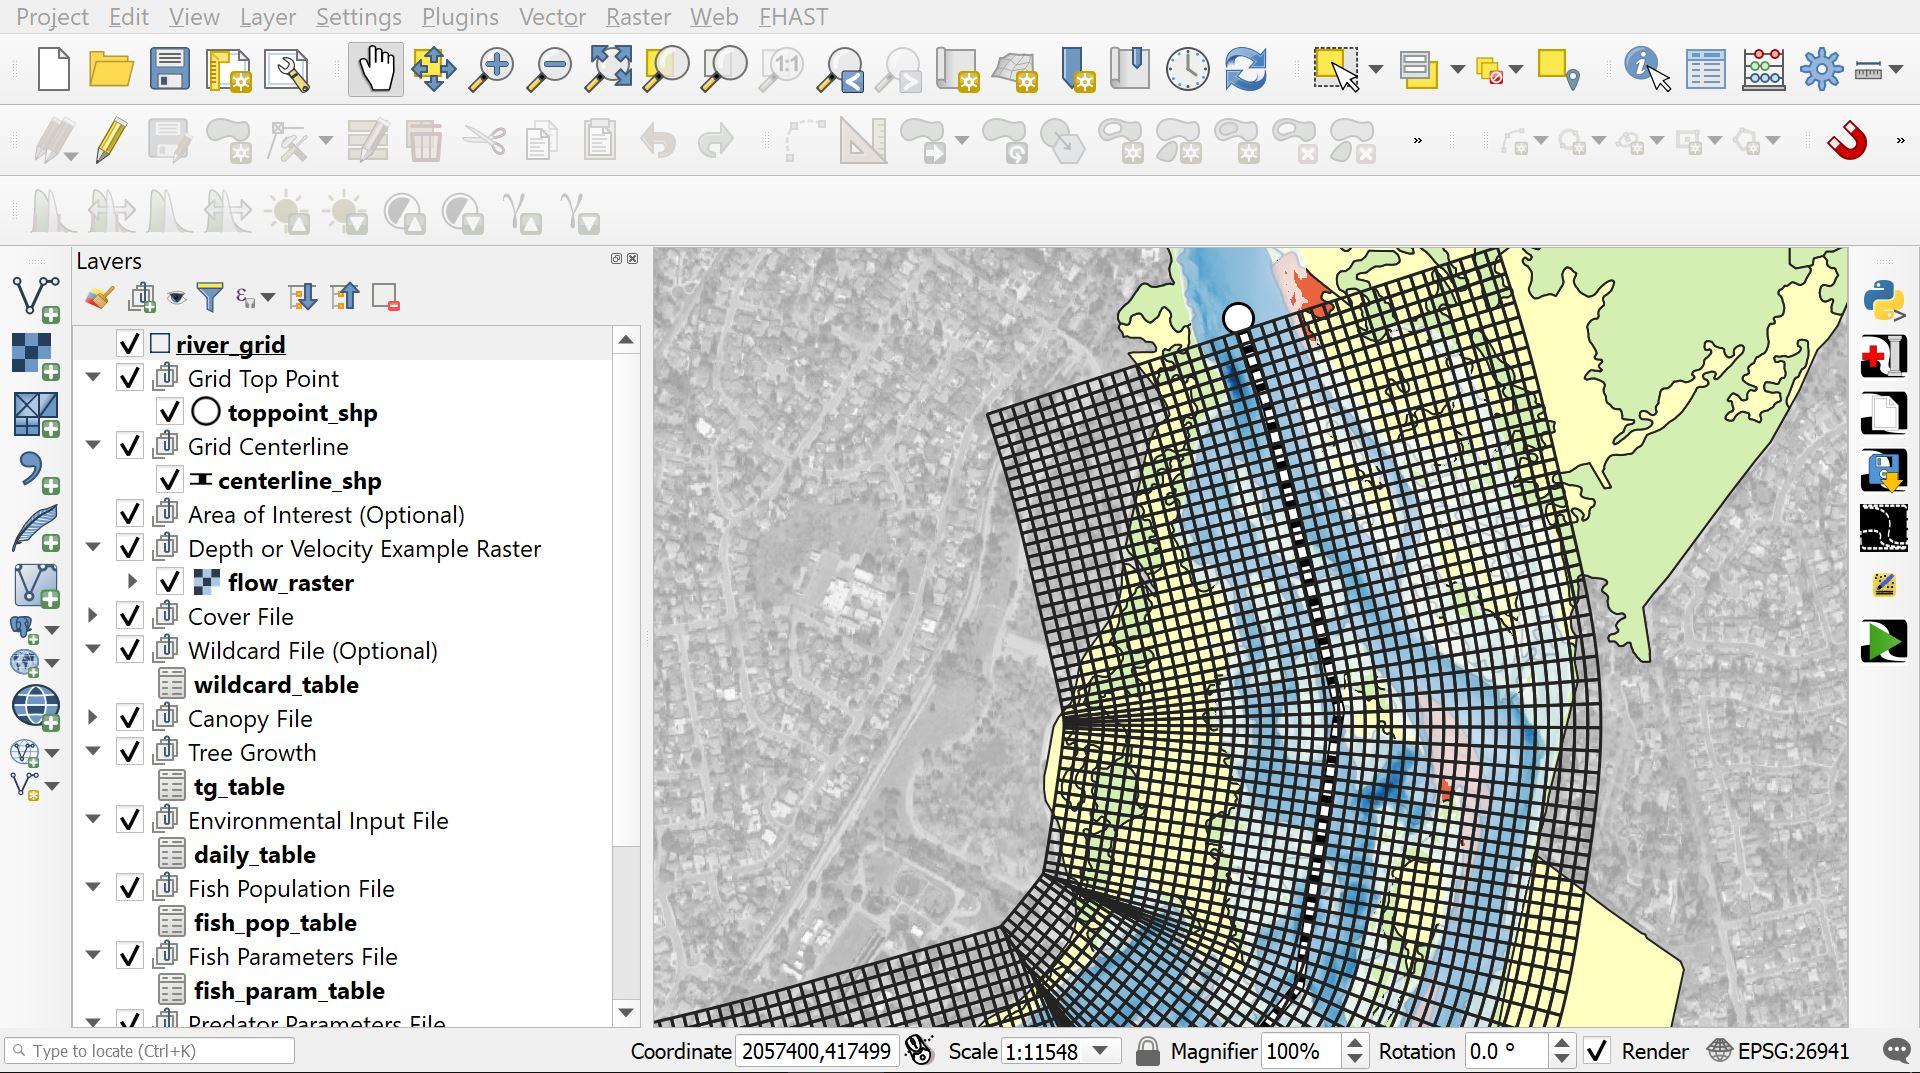The width and height of the screenshot is (1920, 1073).
Task: Save the project with the floppy disk icon
Action: (x=169, y=70)
